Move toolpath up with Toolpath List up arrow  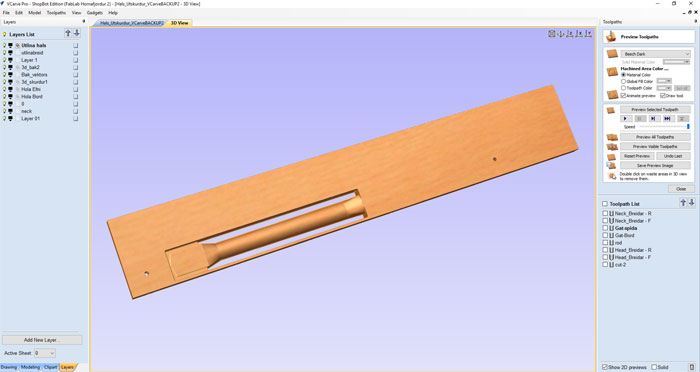[x=683, y=203]
